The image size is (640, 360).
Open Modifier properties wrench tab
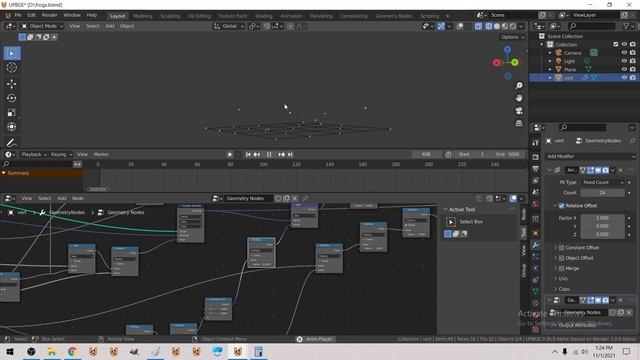click(536, 244)
